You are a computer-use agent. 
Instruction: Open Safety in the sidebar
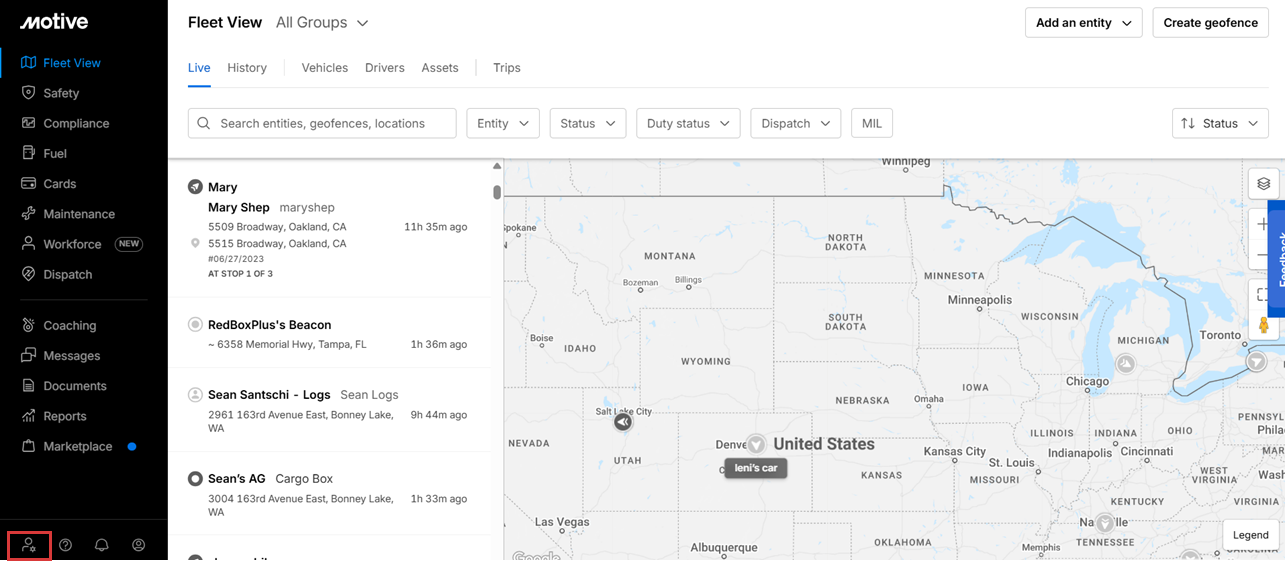(61, 93)
